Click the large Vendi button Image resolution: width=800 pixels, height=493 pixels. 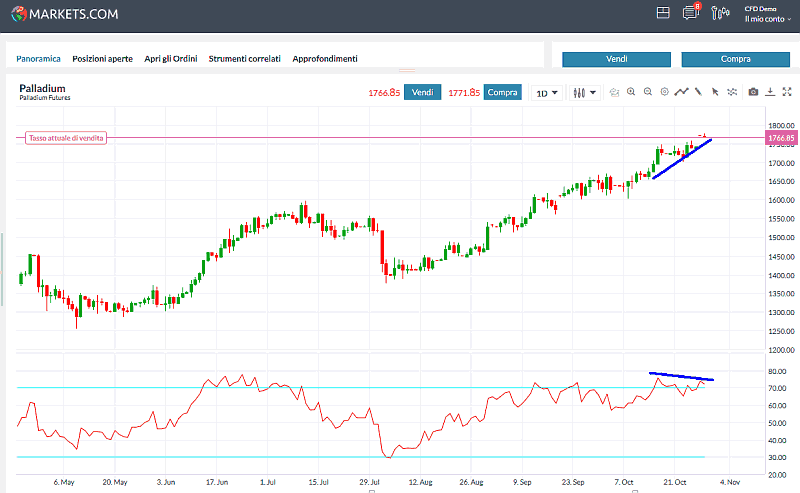617,59
